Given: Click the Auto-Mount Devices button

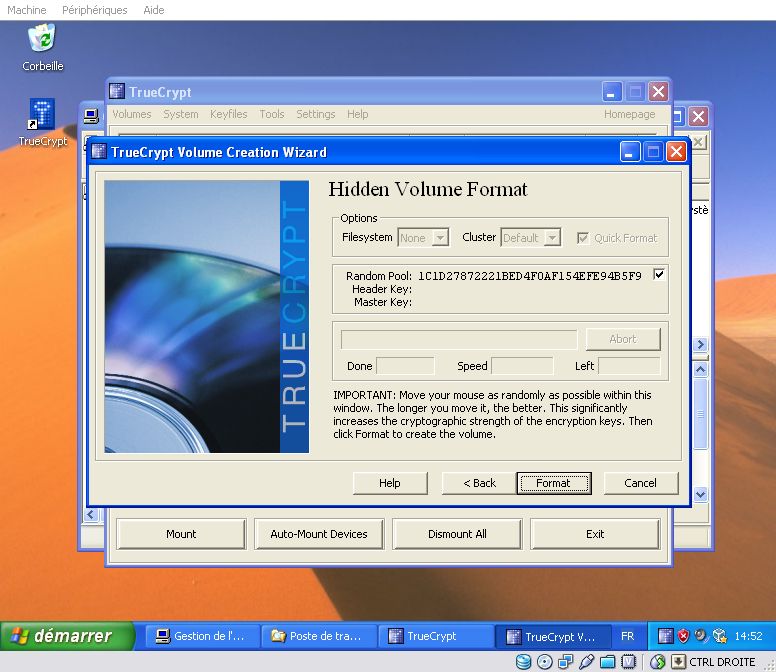Looking at the screenshot, I should 319,534.
